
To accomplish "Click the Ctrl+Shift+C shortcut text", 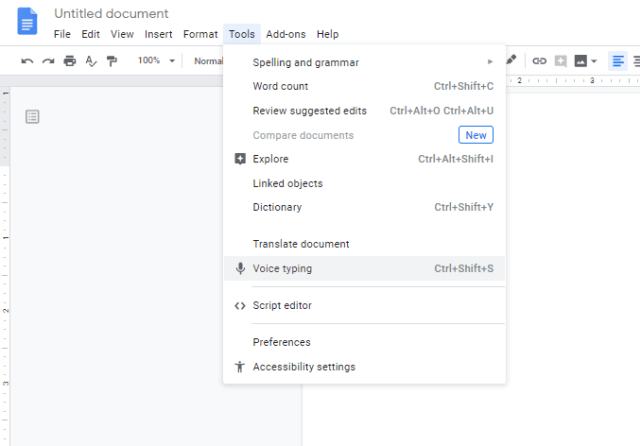I will pos(464,87).
